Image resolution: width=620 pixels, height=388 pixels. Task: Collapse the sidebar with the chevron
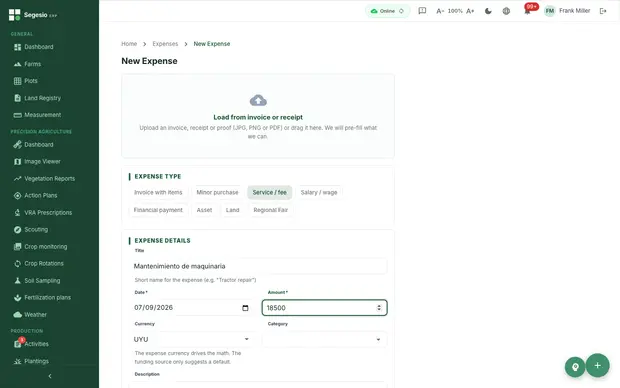coord(50,376)
